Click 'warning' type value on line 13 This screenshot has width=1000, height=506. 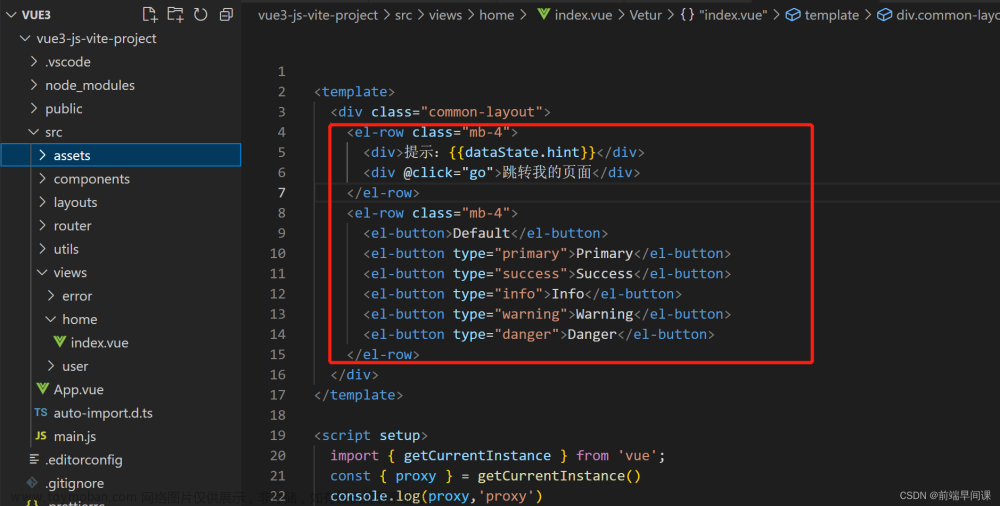click(x=531, y=314)
